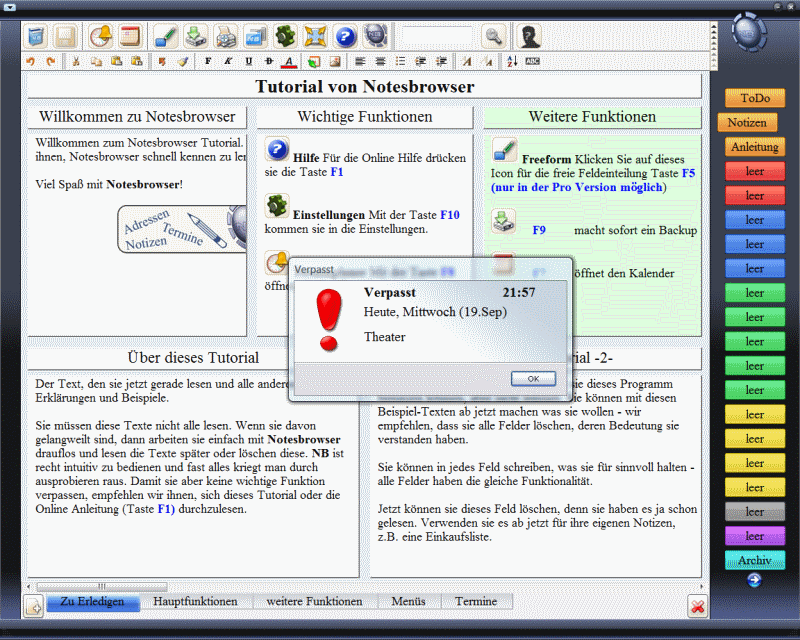
Task: Copy selection with the copy icon
Action: (x=96, y=61)
